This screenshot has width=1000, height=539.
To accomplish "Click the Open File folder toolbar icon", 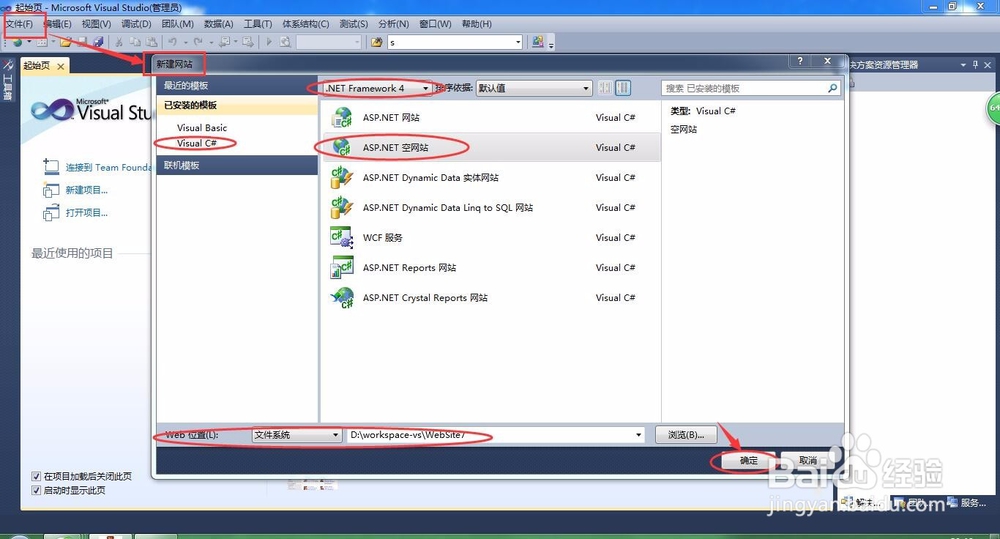I will tap(66, 42).
